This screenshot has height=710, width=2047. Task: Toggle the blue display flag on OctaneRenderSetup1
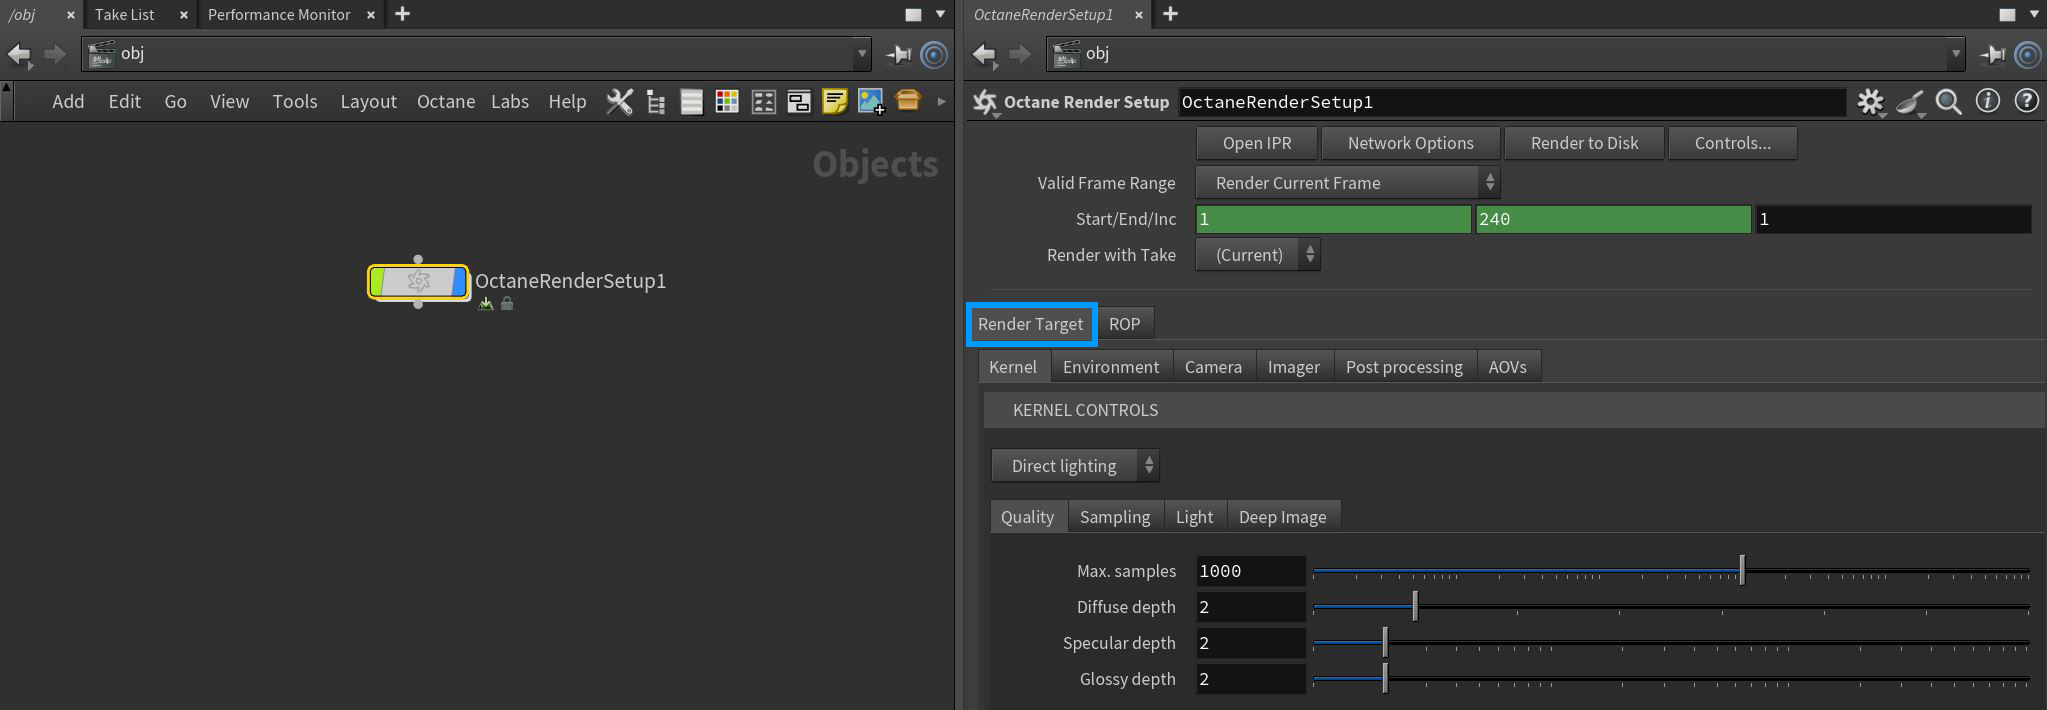coord(459,282)
